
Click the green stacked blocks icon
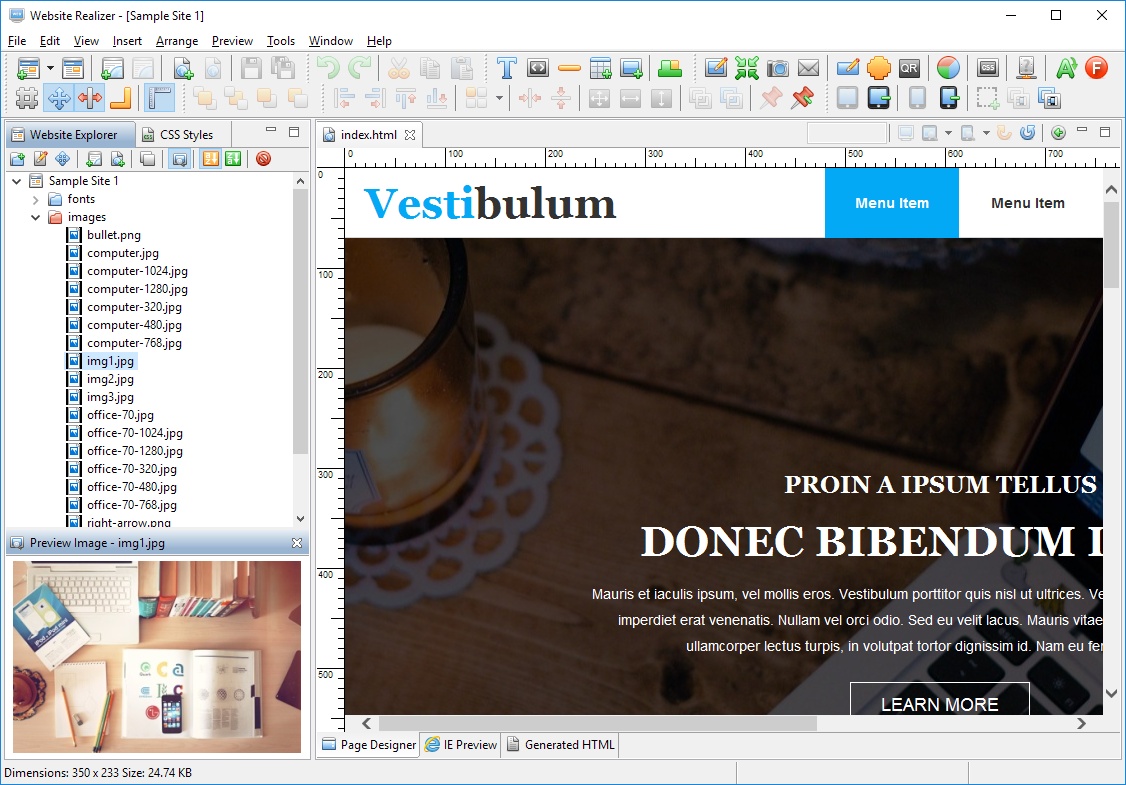[669, 68]
